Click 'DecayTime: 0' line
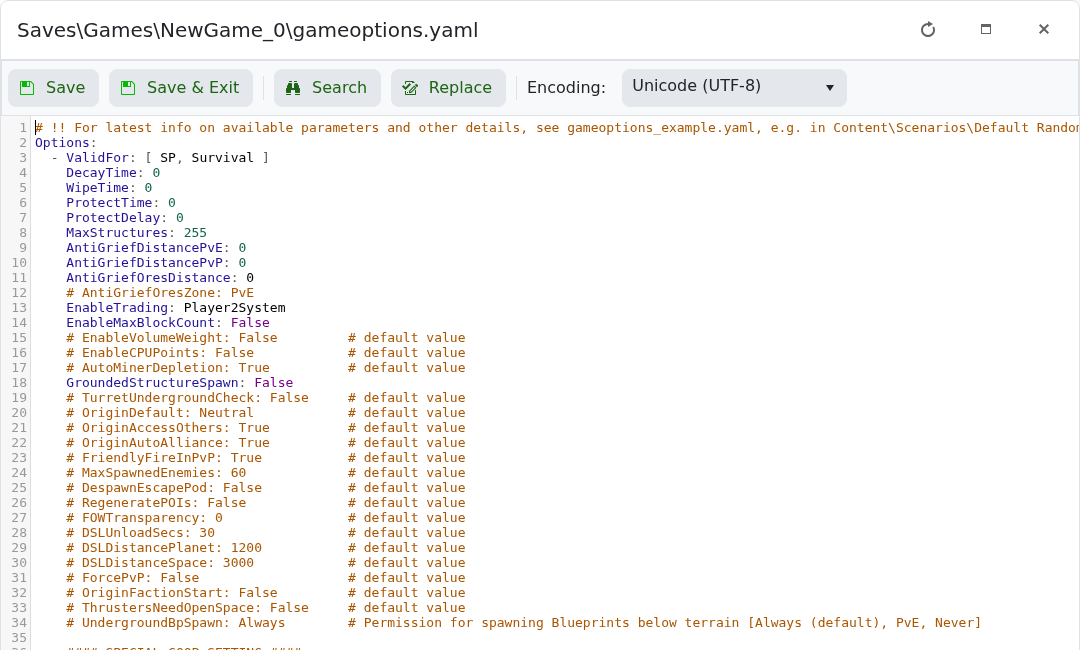Viewport: 1080px width, 650px height. tap(113, 173)
